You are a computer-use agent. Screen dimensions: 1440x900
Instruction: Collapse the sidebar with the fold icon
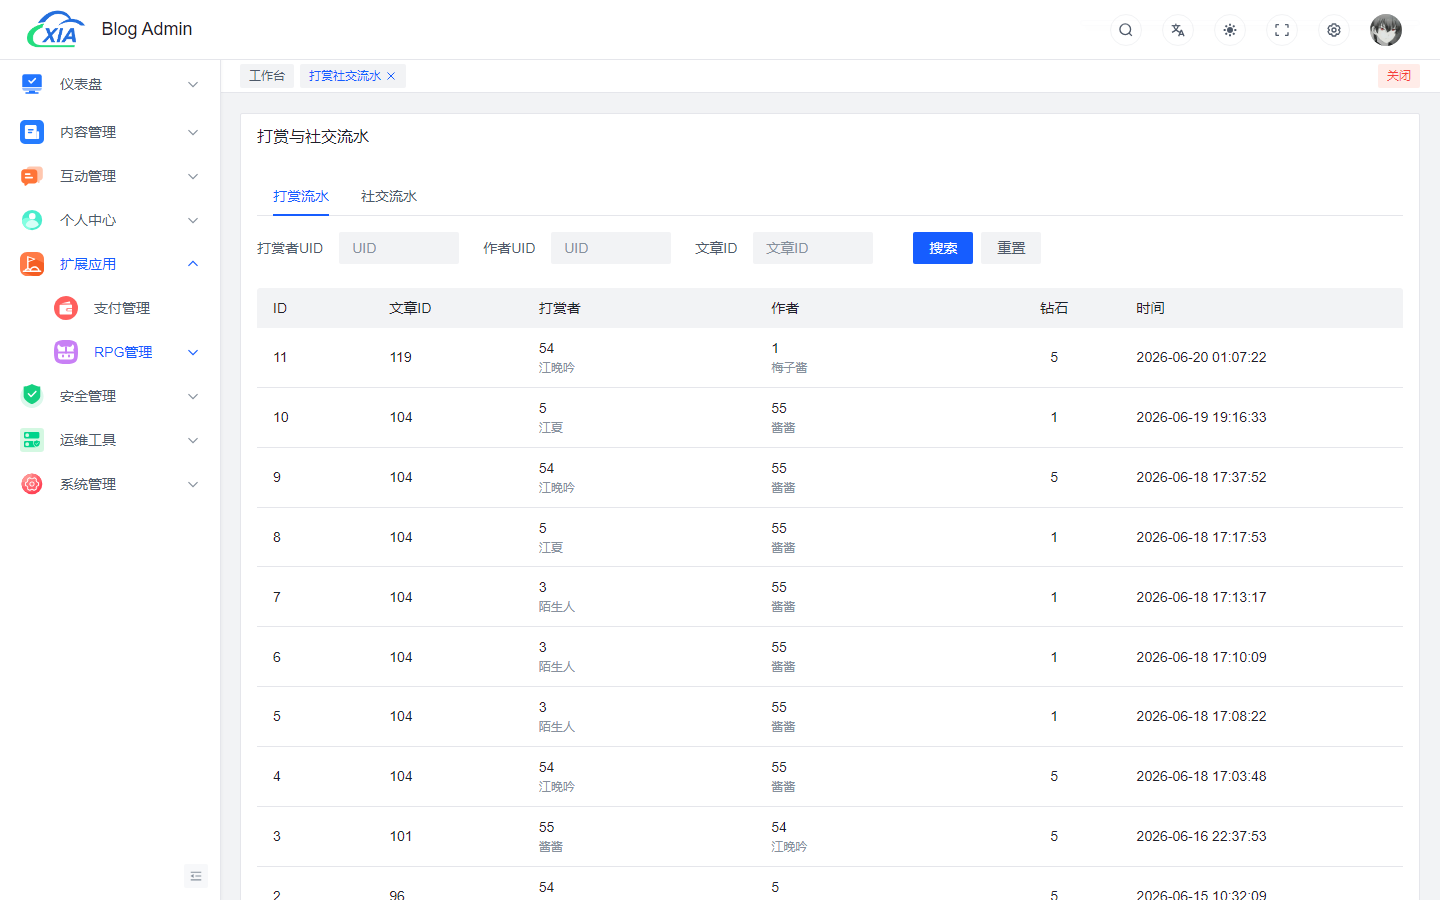(x=196, y=876)
